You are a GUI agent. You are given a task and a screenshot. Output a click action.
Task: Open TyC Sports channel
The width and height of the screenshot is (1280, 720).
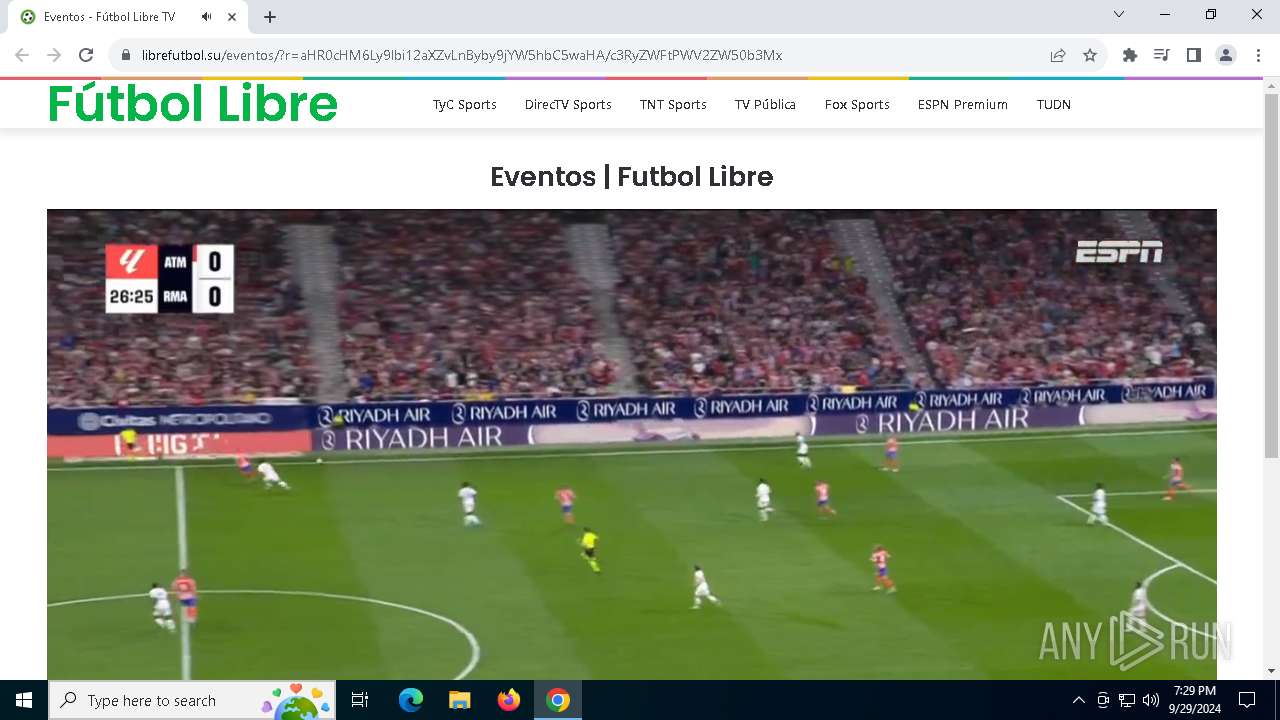[465, 104]
